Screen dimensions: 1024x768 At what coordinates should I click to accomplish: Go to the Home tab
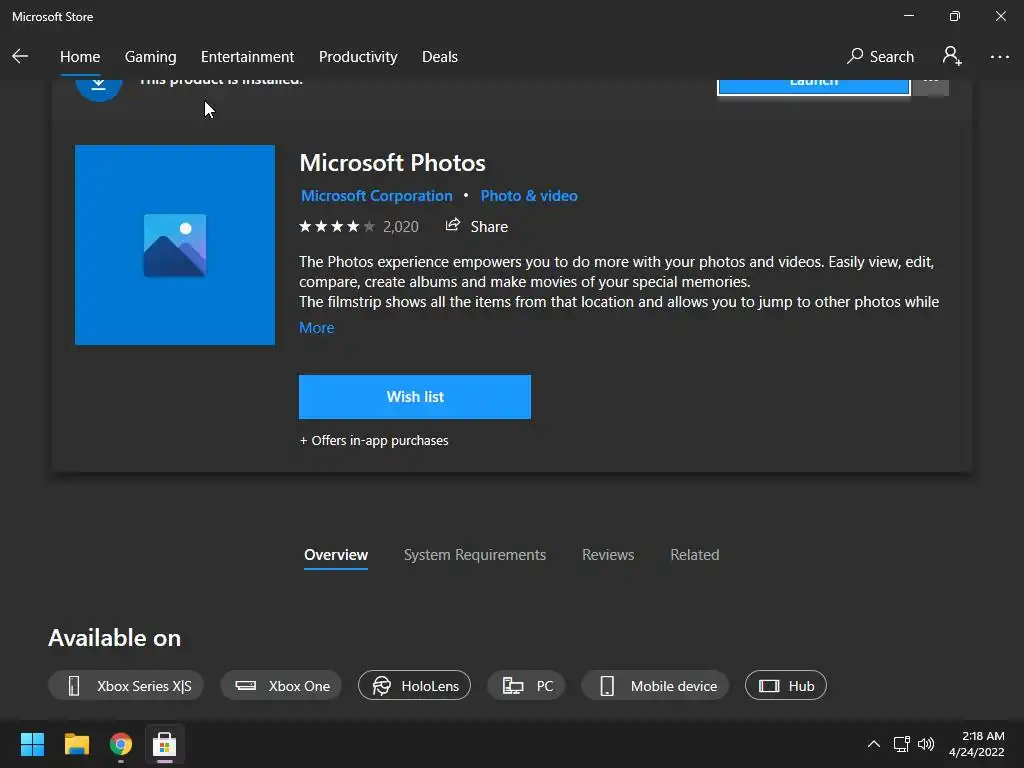click(80, 57)
